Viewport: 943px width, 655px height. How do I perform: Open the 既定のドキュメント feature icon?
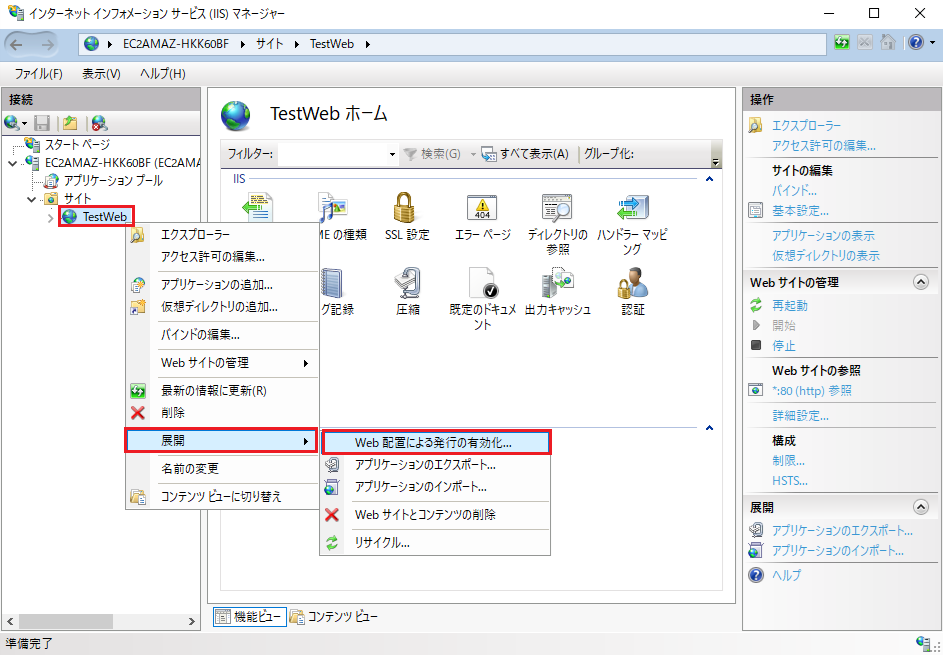tap(482, 299)
